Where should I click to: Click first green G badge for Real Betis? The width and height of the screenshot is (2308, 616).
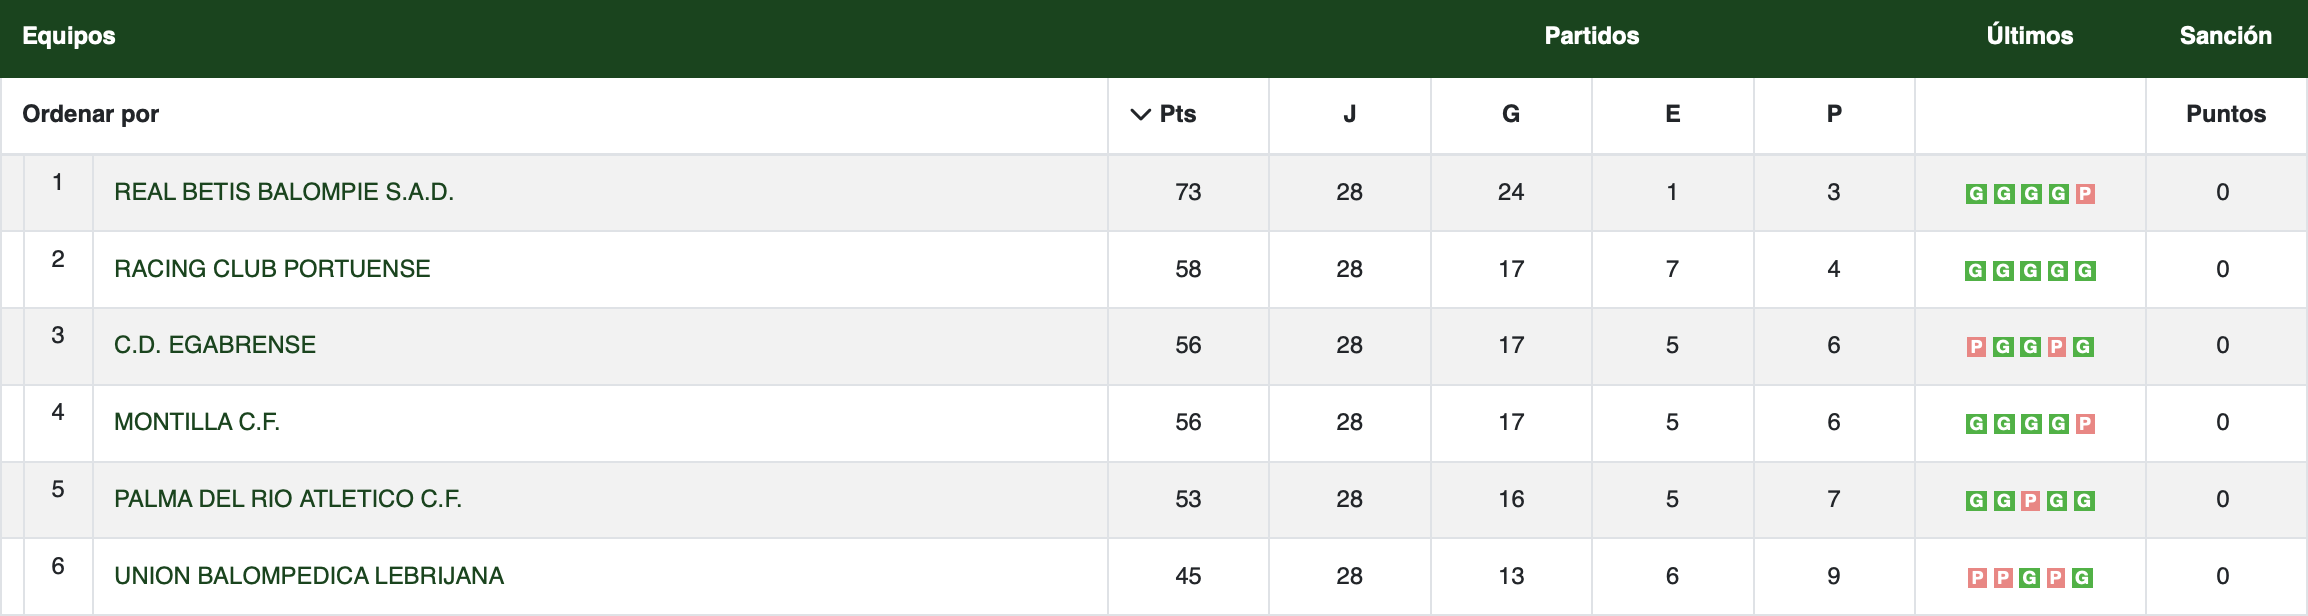[x=1976, y=194]
